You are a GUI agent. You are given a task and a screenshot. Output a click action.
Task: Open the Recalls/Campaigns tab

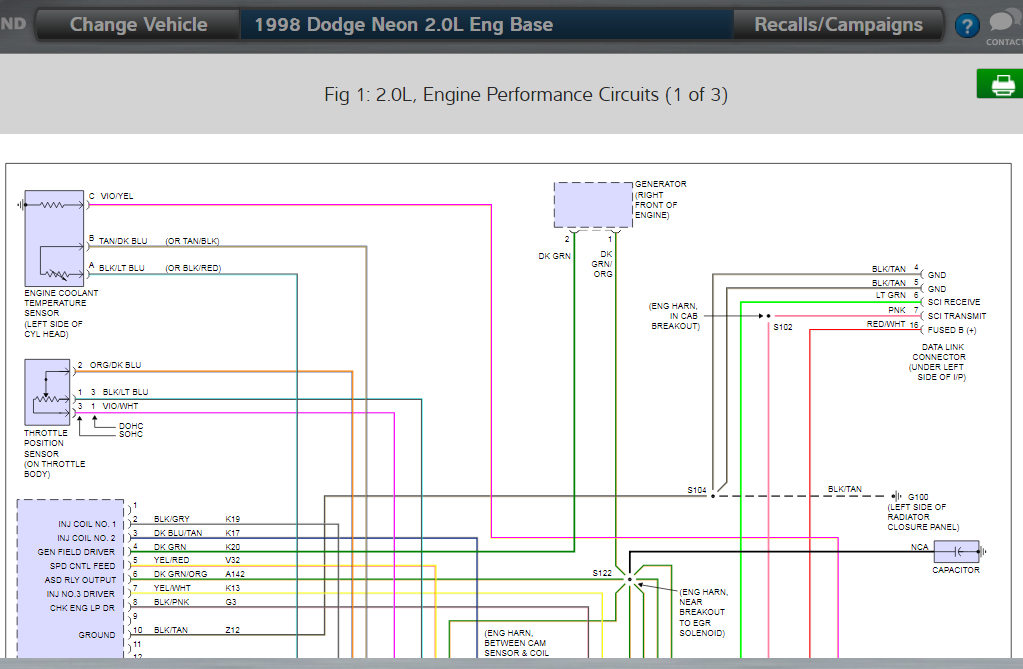coord(838,25)
